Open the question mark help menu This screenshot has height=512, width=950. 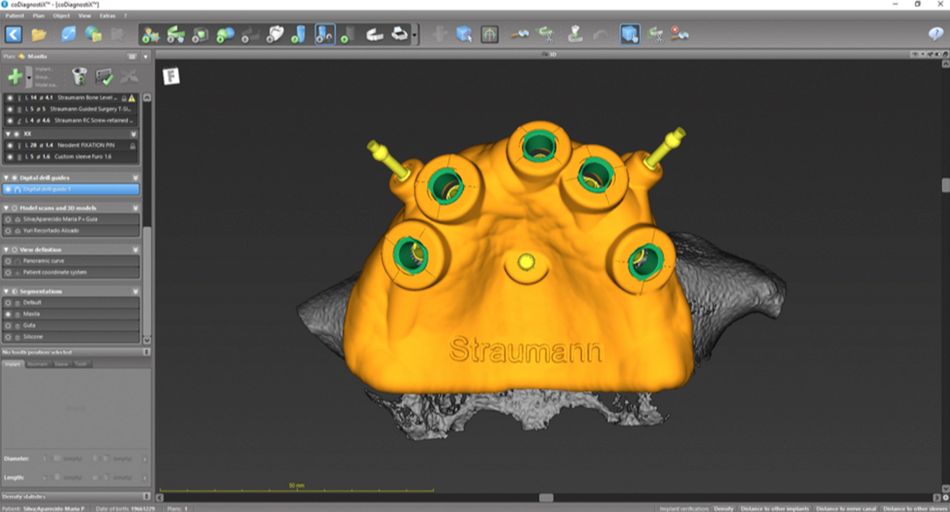pyautogui.click(x=125, y=16)
